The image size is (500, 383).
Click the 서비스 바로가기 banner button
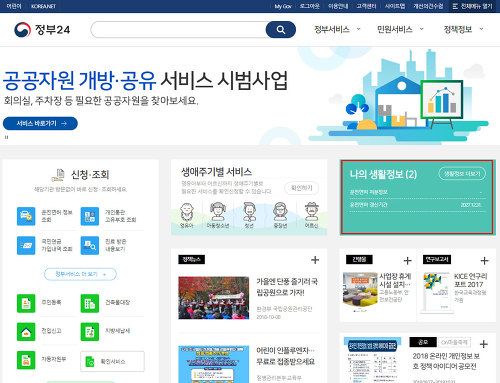40,123
